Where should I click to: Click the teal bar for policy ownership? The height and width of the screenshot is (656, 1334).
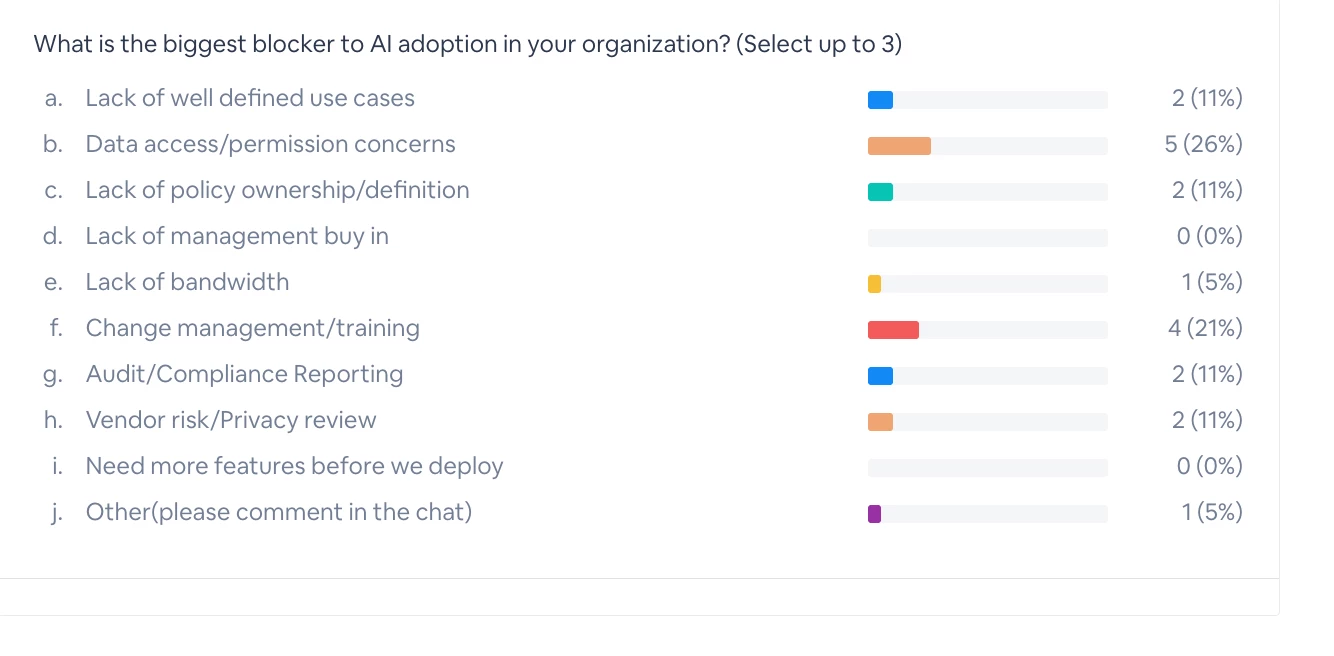pos(880,192)
